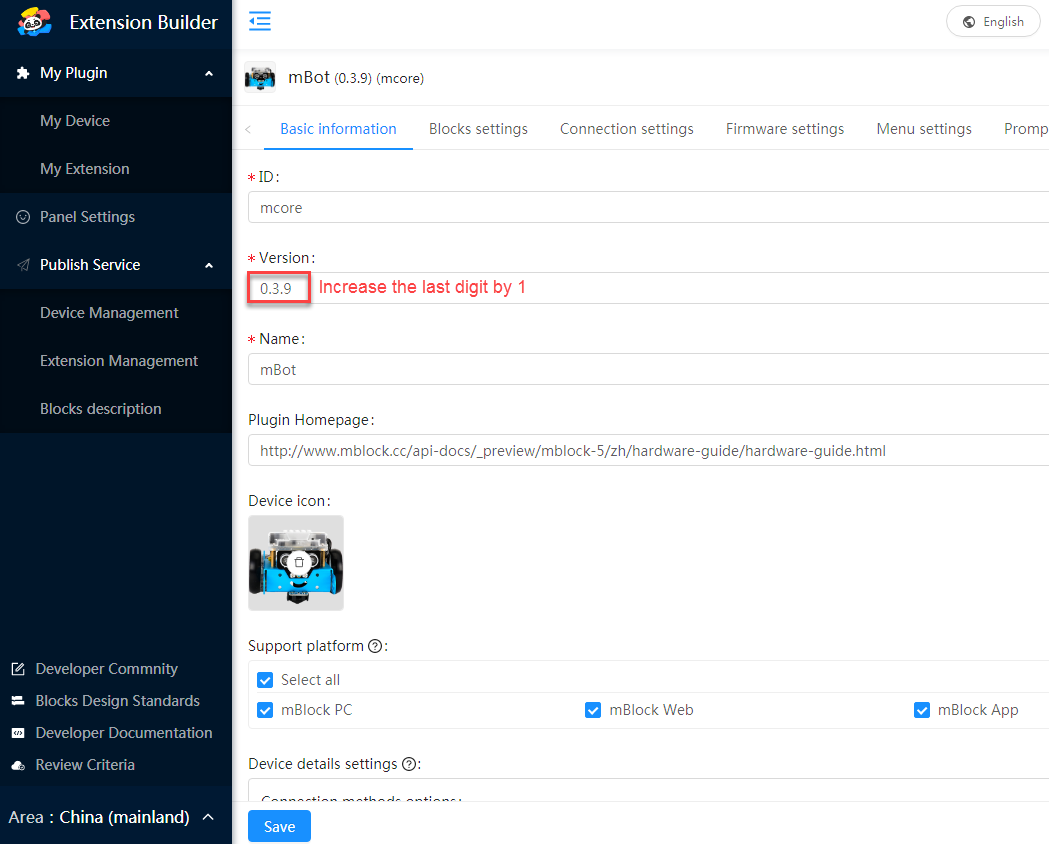
Task: Collapse the sidebar with the menu fold icon
Action: [x=260, y=21]
